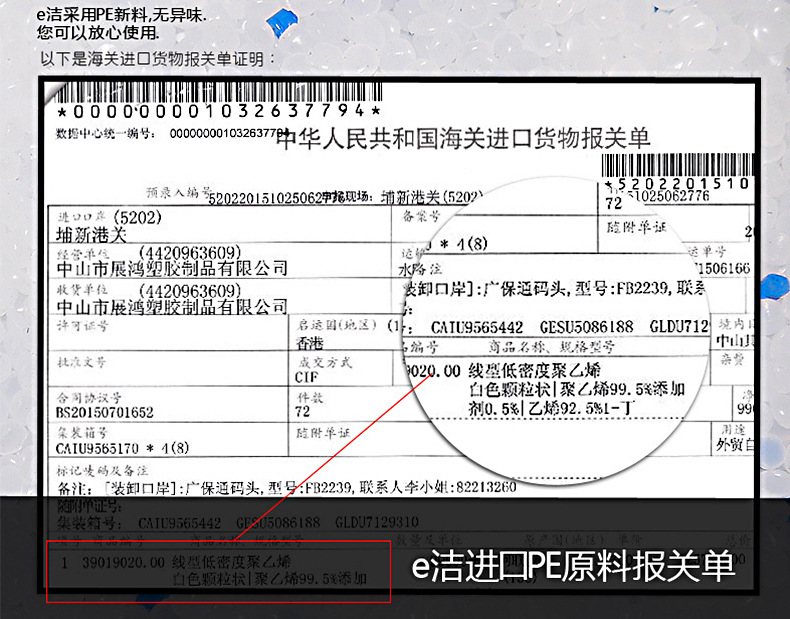Click the label '许可证号'
The height and width of the screenshot is (619, 790).
pos(82,326)
